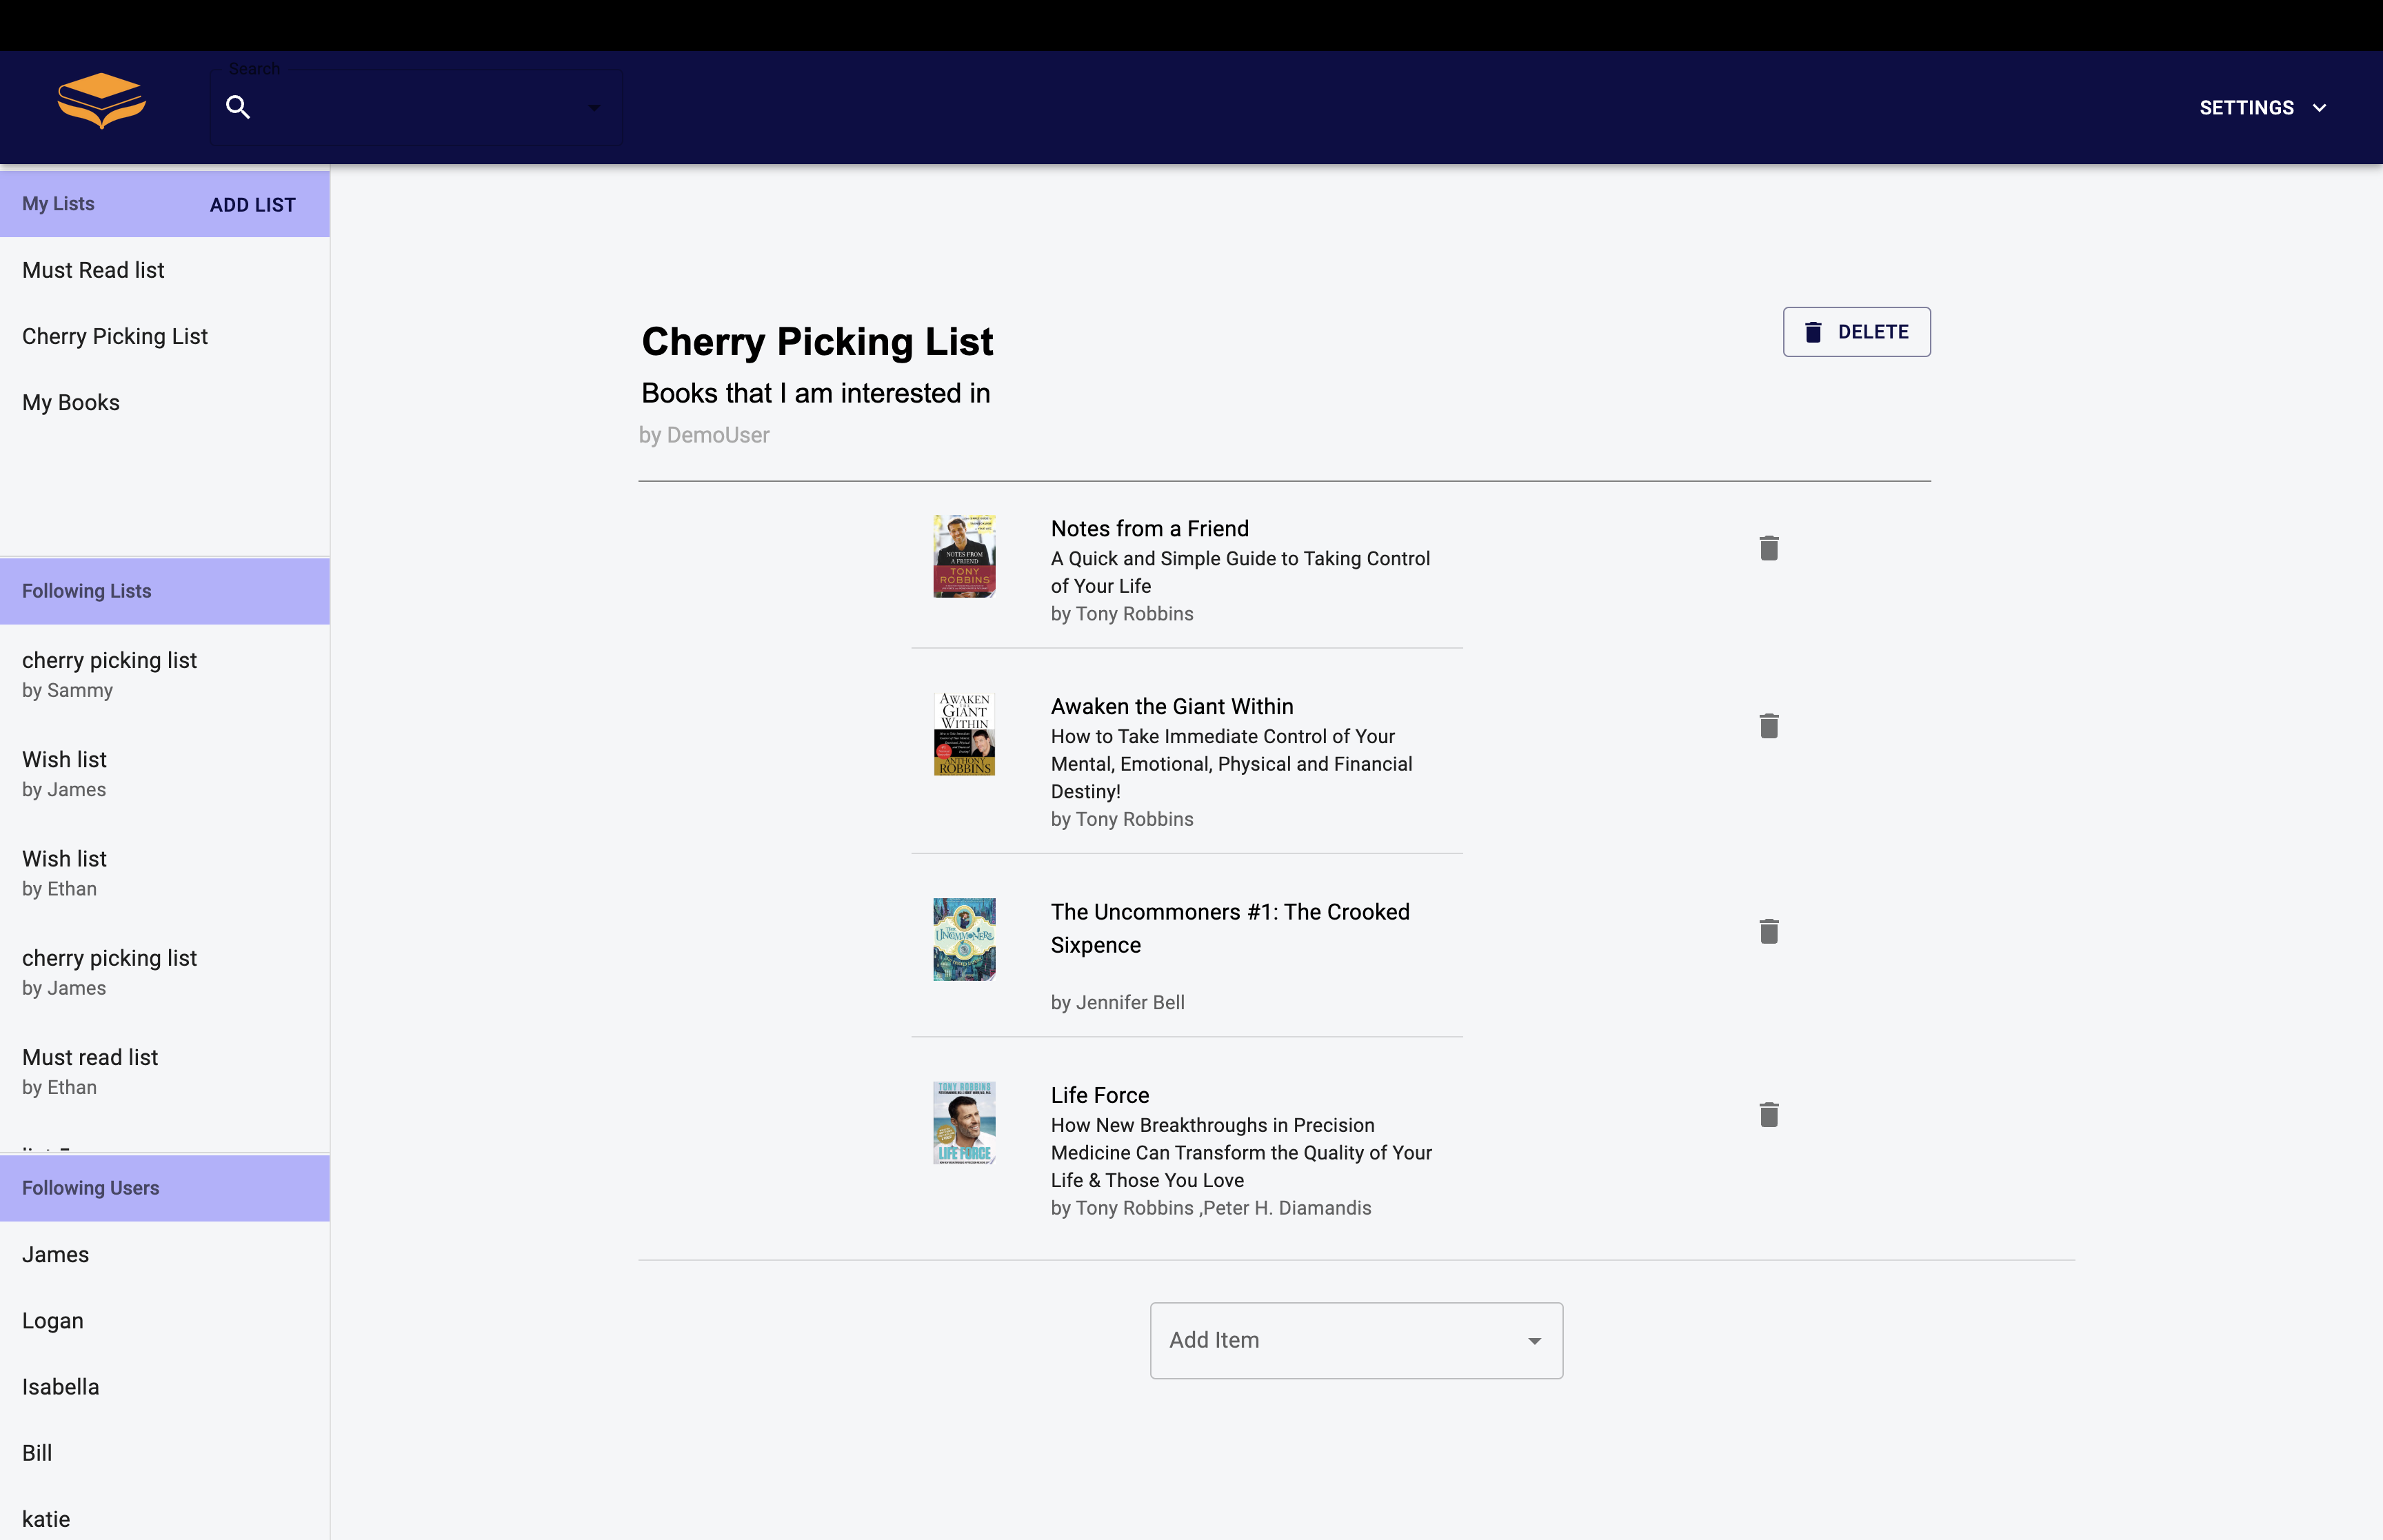
Task: Open the Notes from a Friend cover
Action: pyautogui.click(x=964, y=556)
